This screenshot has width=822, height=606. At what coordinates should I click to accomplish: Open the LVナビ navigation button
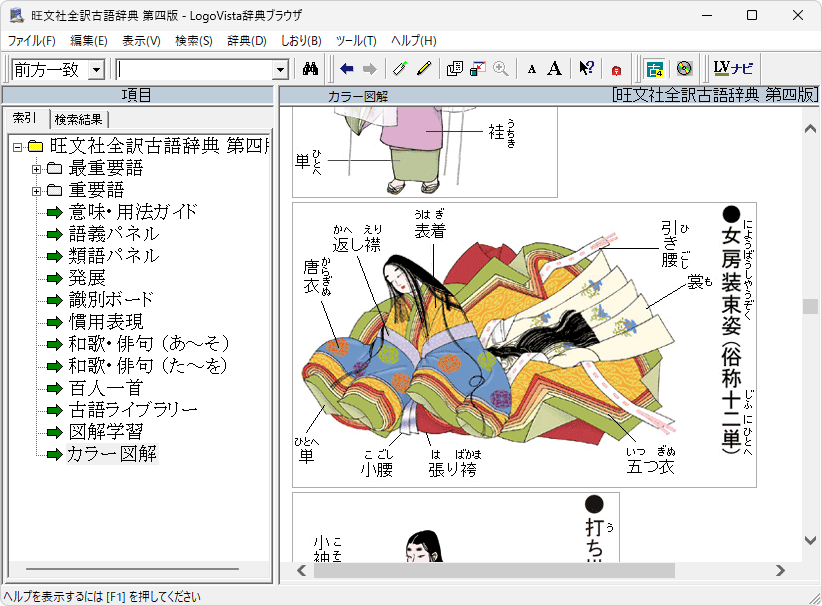(x=733, y=69)
